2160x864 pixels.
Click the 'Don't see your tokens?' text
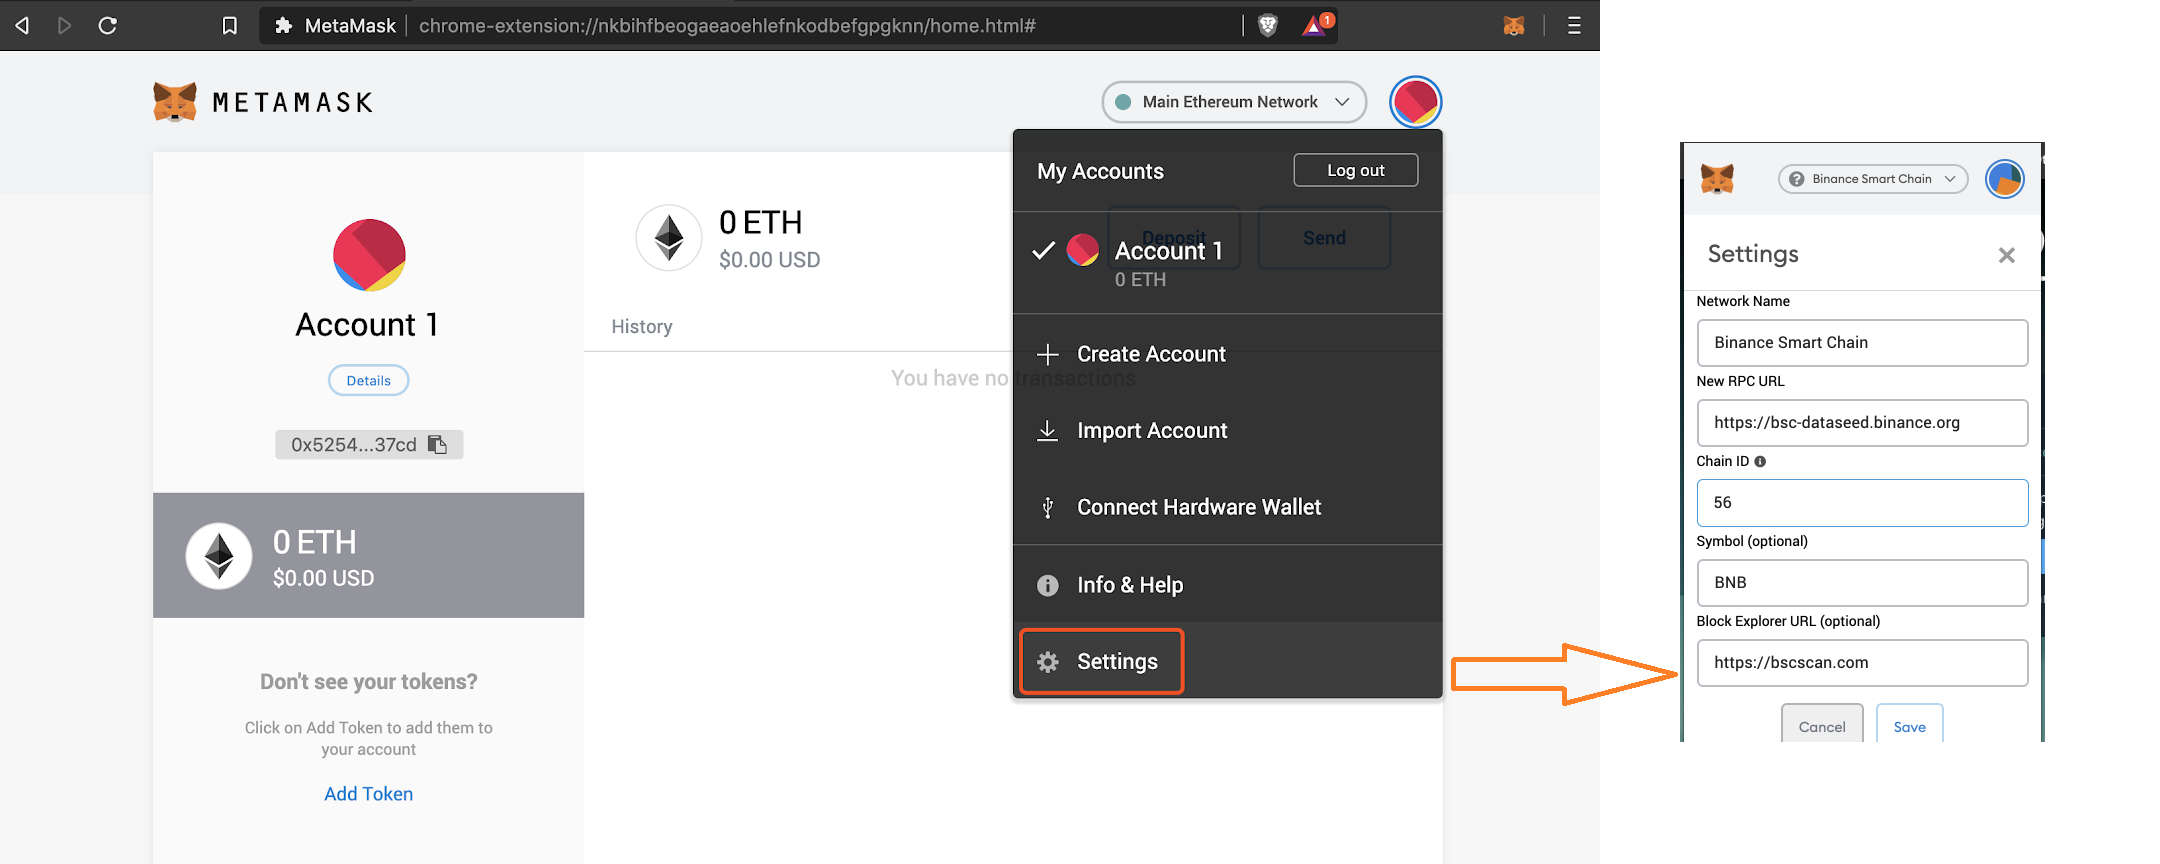point(369,682)
